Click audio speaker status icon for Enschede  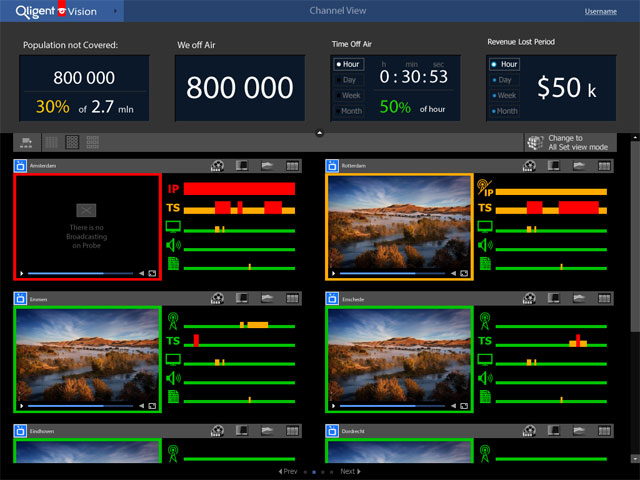coord(485,378)
